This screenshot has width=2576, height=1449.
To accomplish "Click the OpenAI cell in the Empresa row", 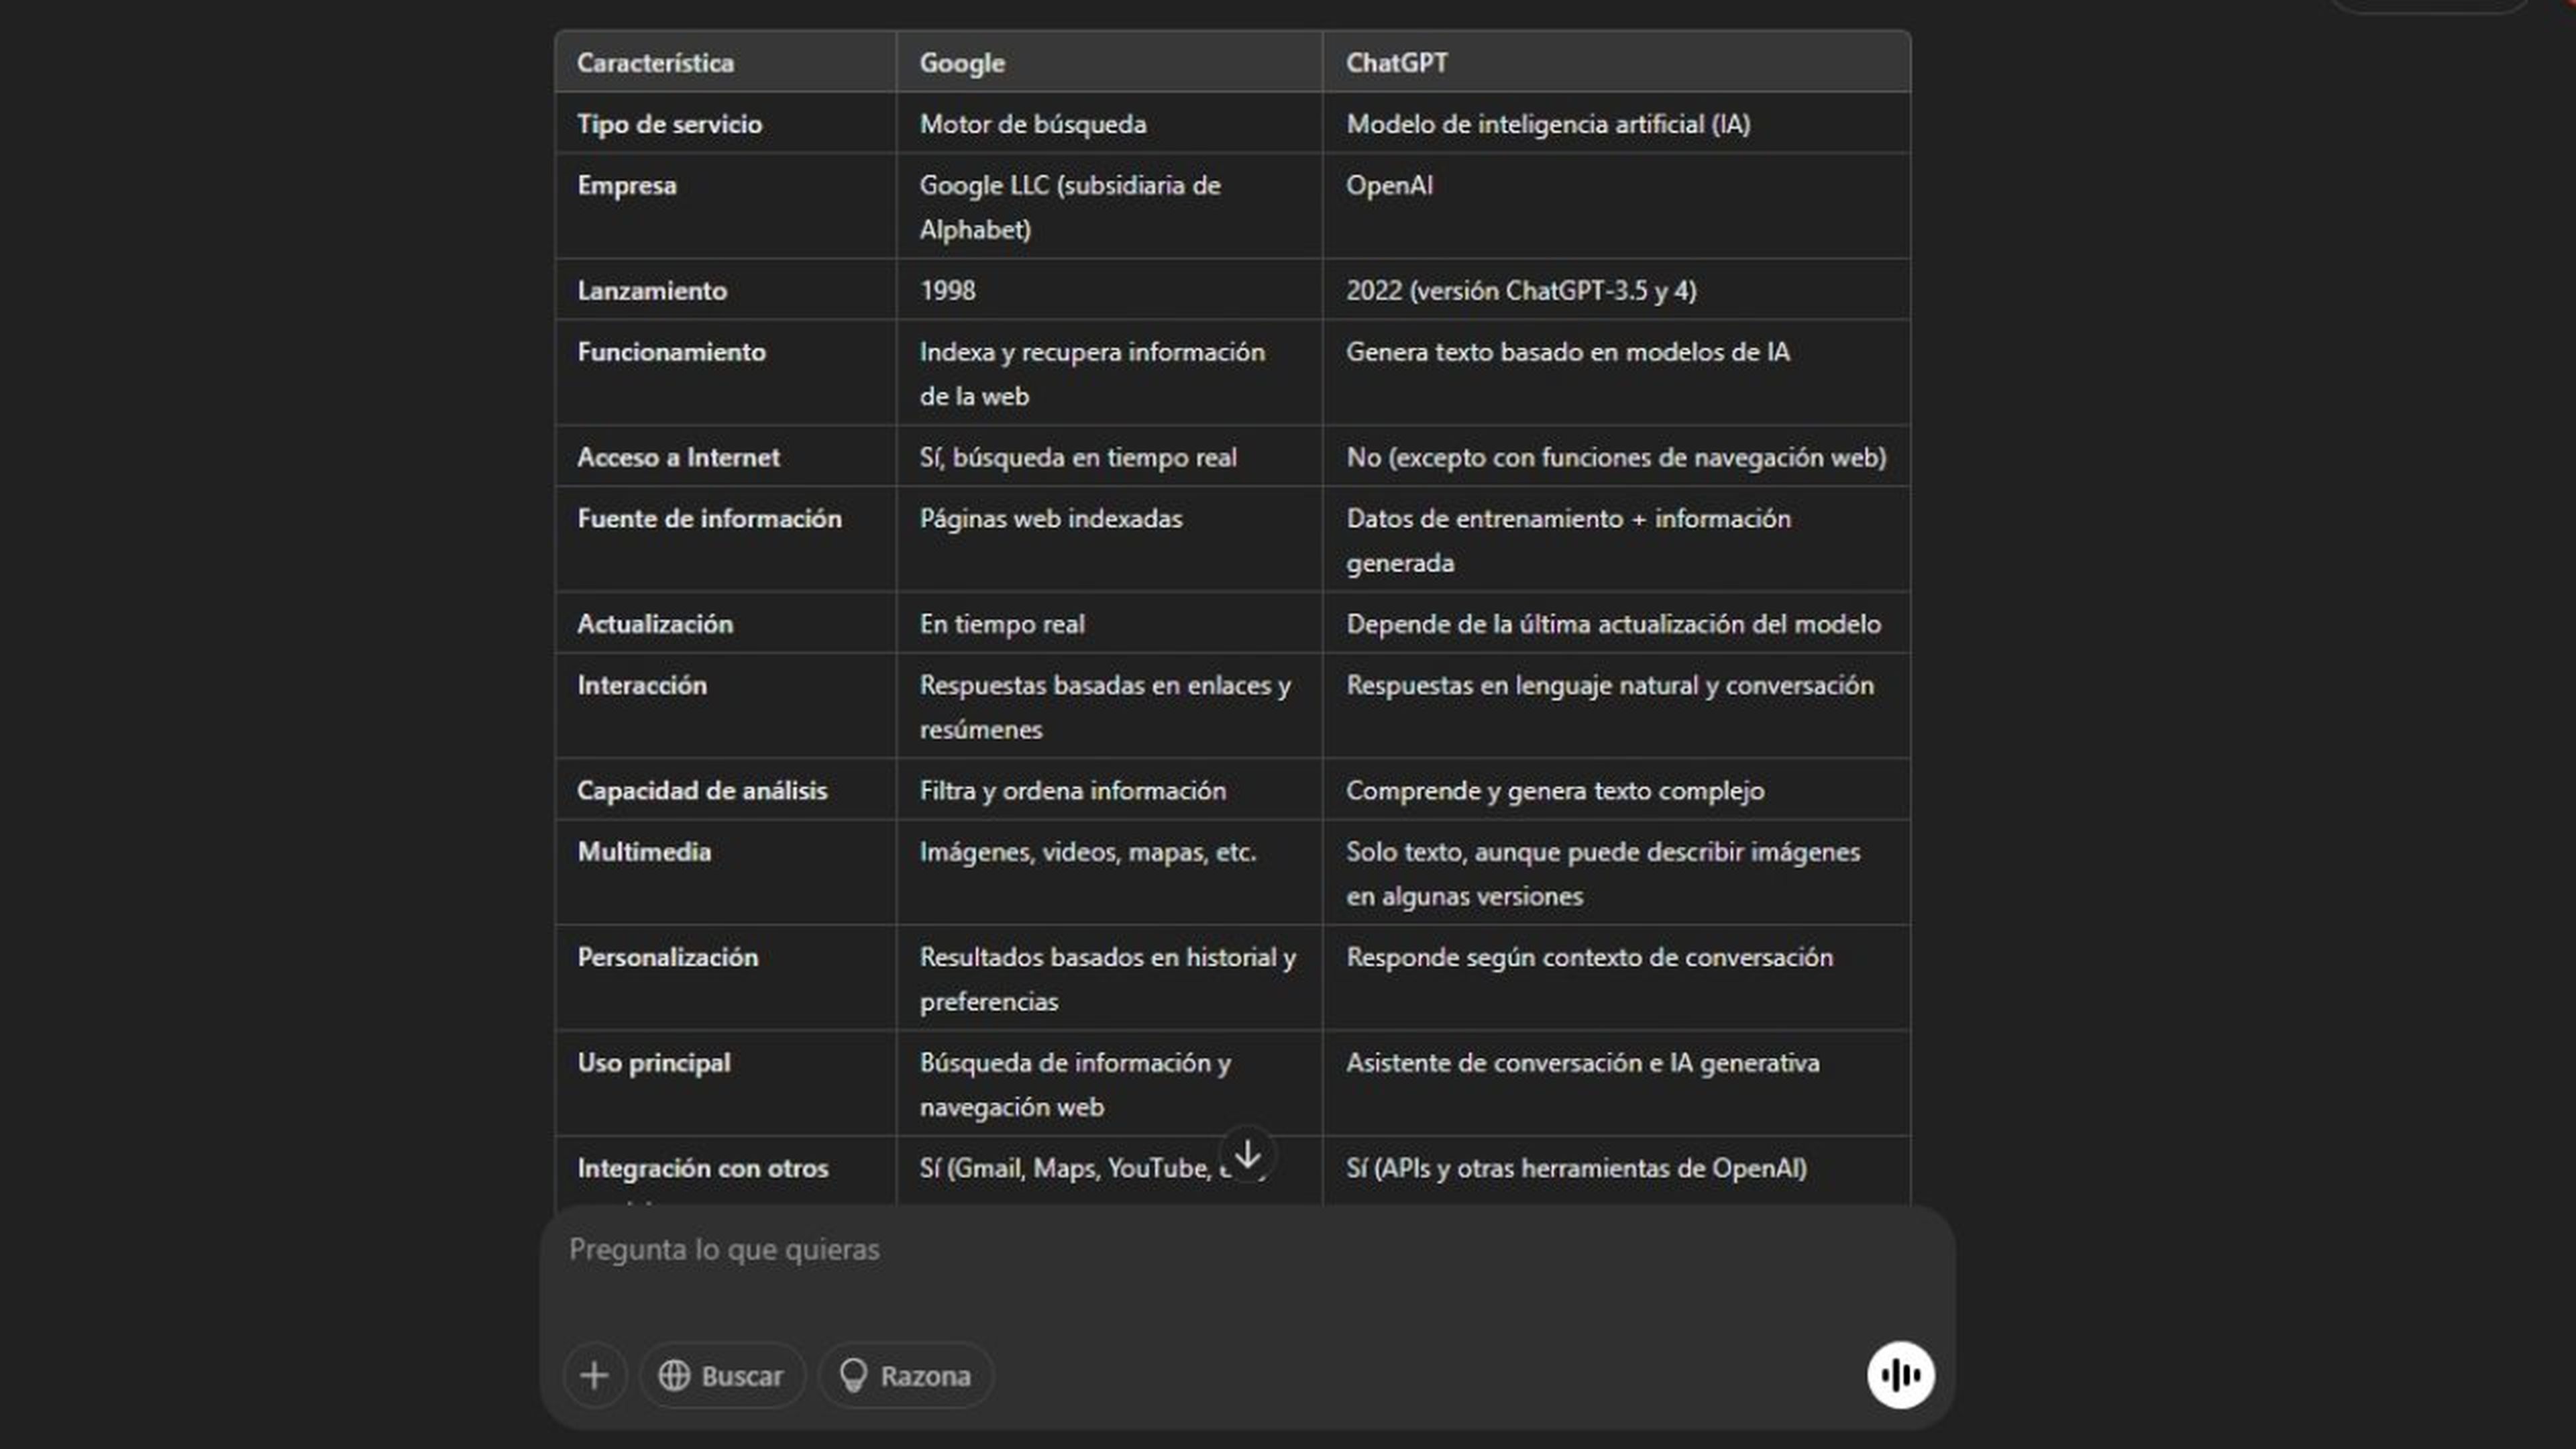I will click(x=1389, y=186).
